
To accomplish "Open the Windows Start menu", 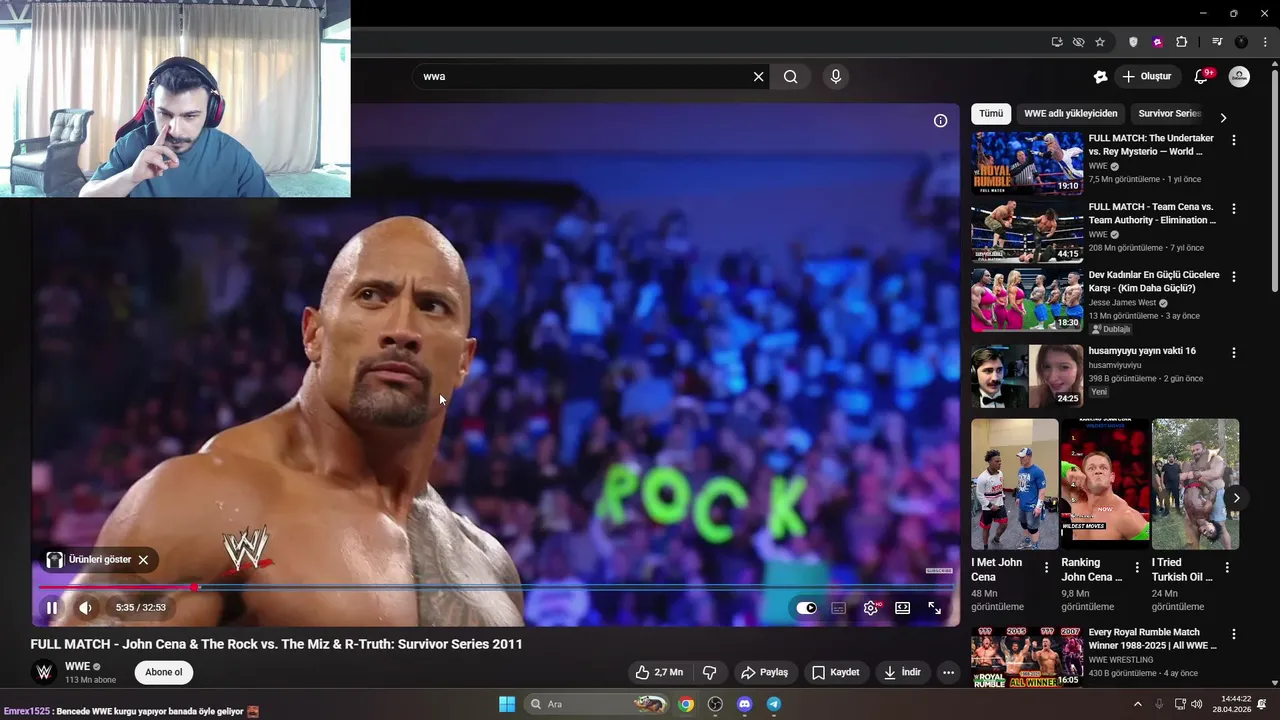I will (x=507, y=704).
